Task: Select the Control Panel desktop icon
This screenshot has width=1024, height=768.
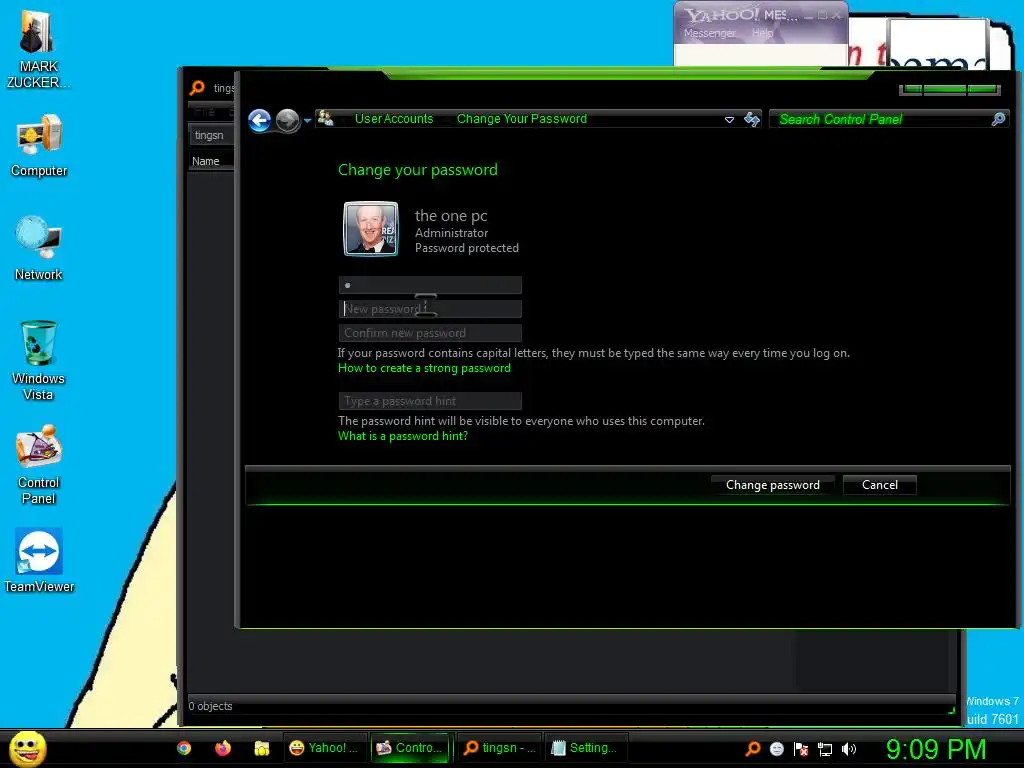Action: (39, 464)
